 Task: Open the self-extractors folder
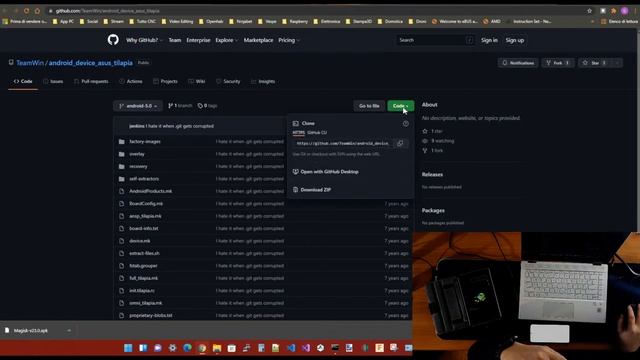[144, 179]
